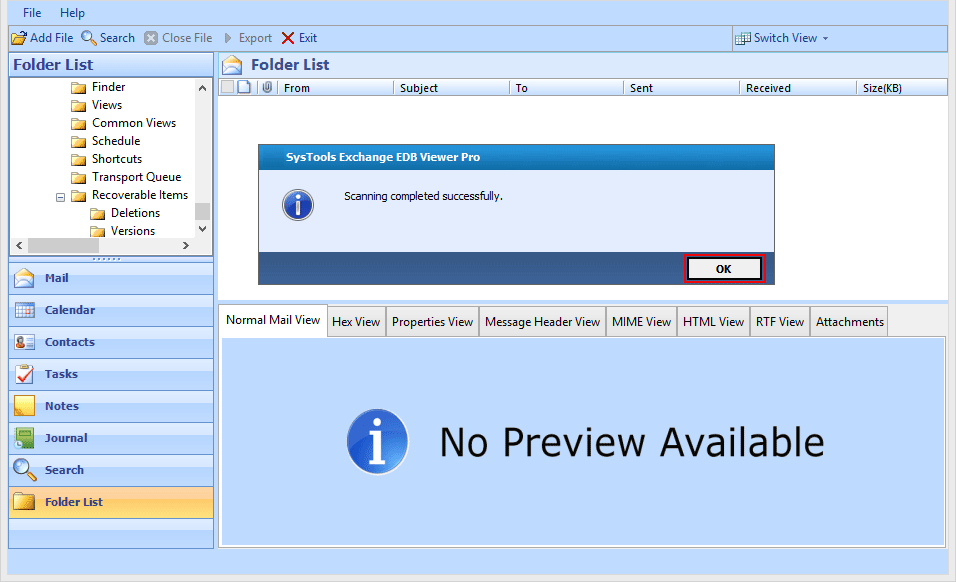Click the Views folder icon
This screenshot has width=956, height=582.
(x=78, y=106)
